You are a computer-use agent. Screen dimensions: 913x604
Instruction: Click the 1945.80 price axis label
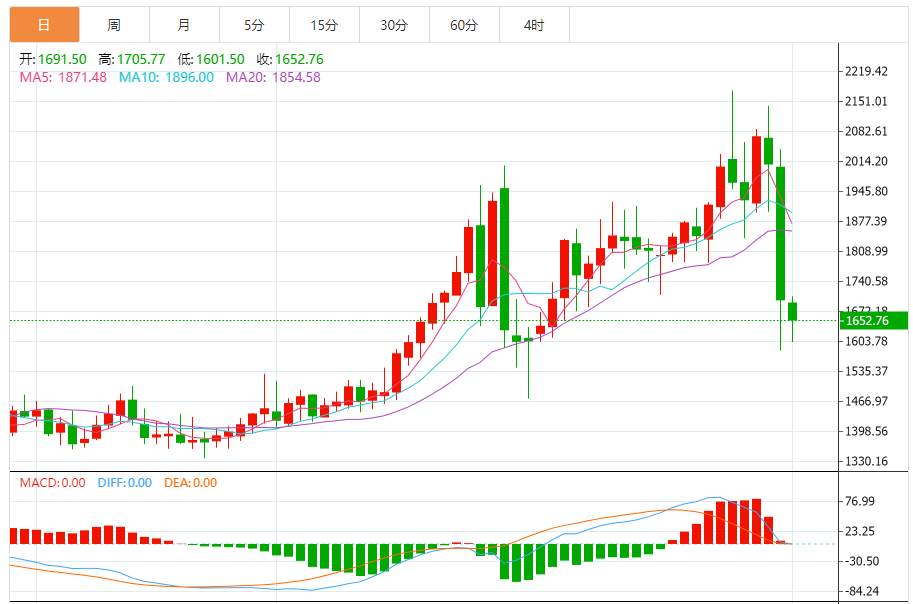866,192
